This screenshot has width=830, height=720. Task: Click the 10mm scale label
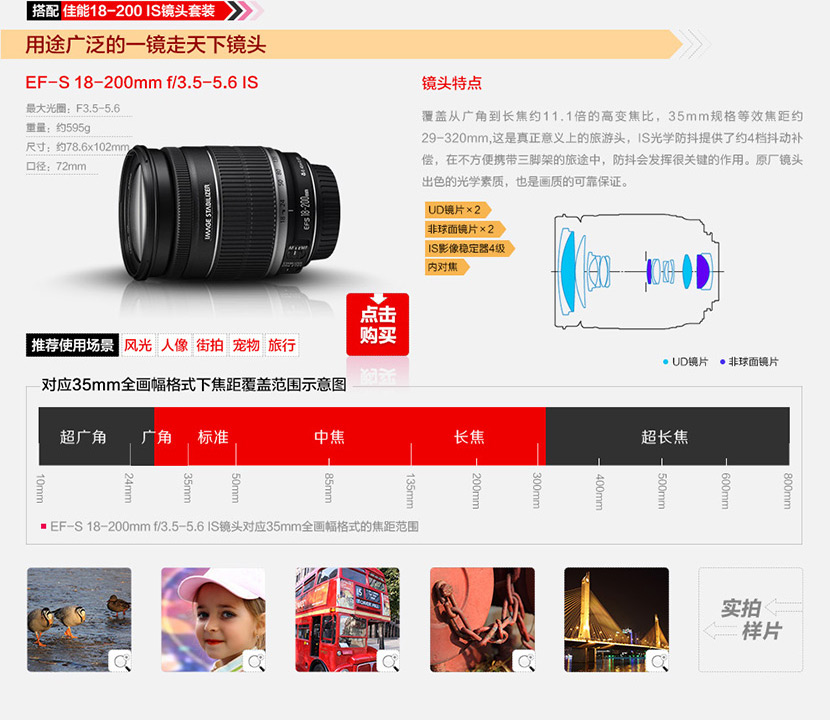pyautogui.click(x=40, y=489)
